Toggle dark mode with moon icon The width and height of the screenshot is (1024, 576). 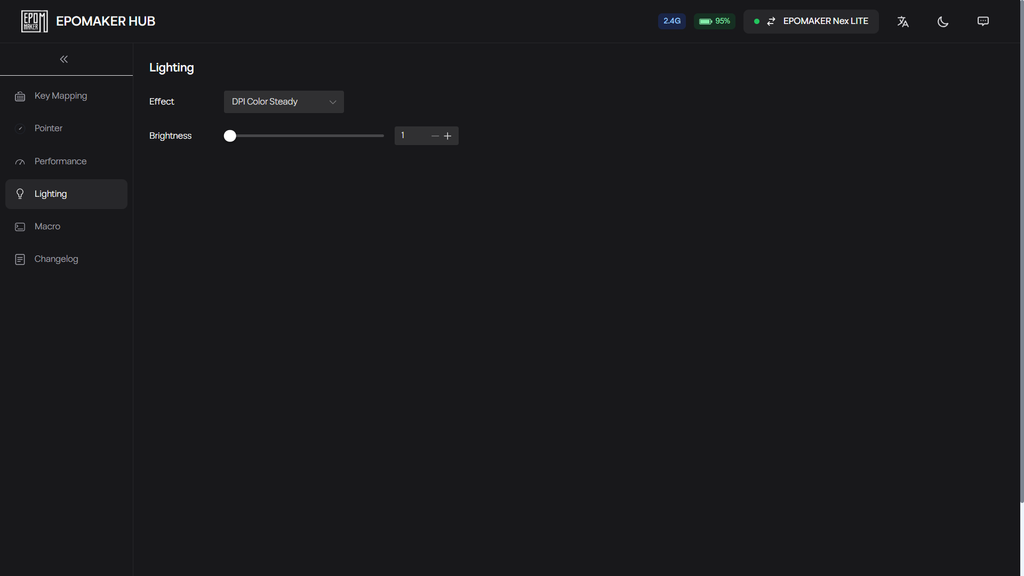pyautogui.click(x=942, y=22)
